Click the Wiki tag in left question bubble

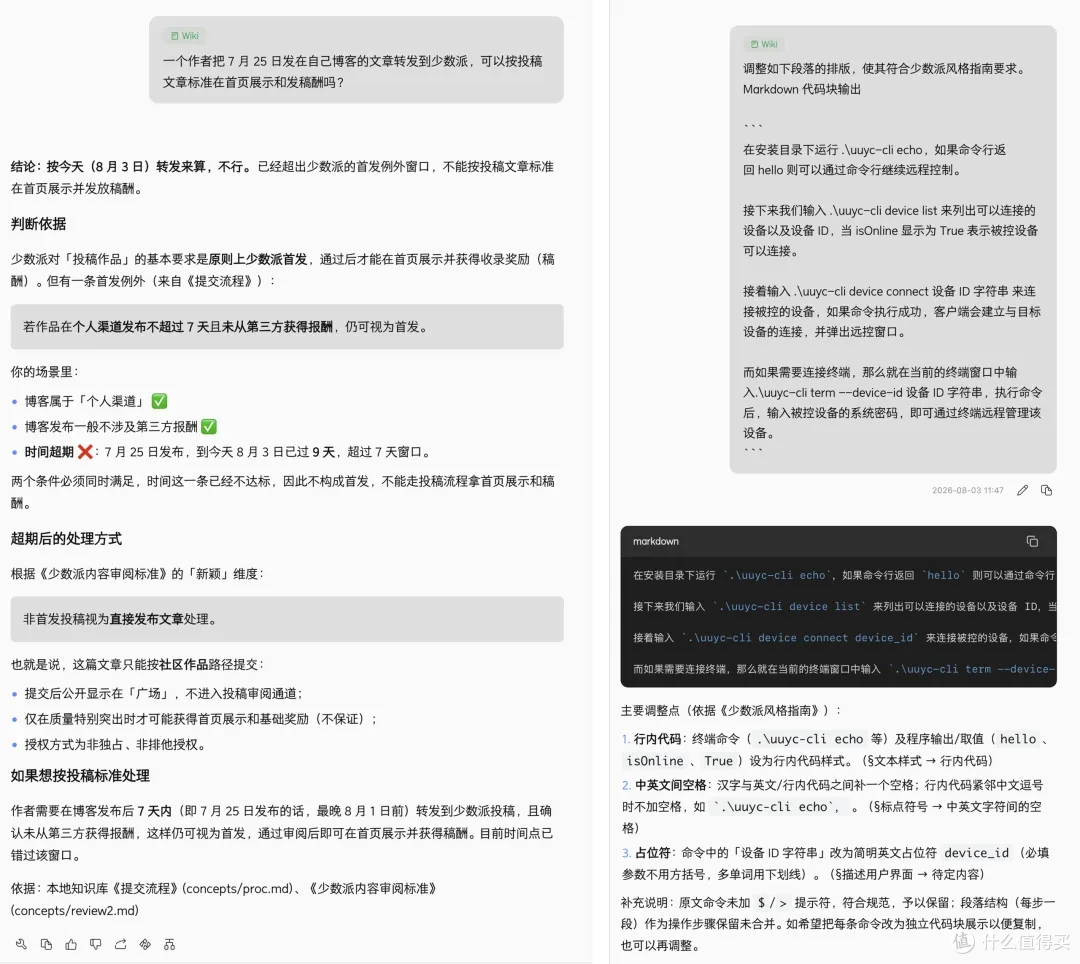pos(185,36)
